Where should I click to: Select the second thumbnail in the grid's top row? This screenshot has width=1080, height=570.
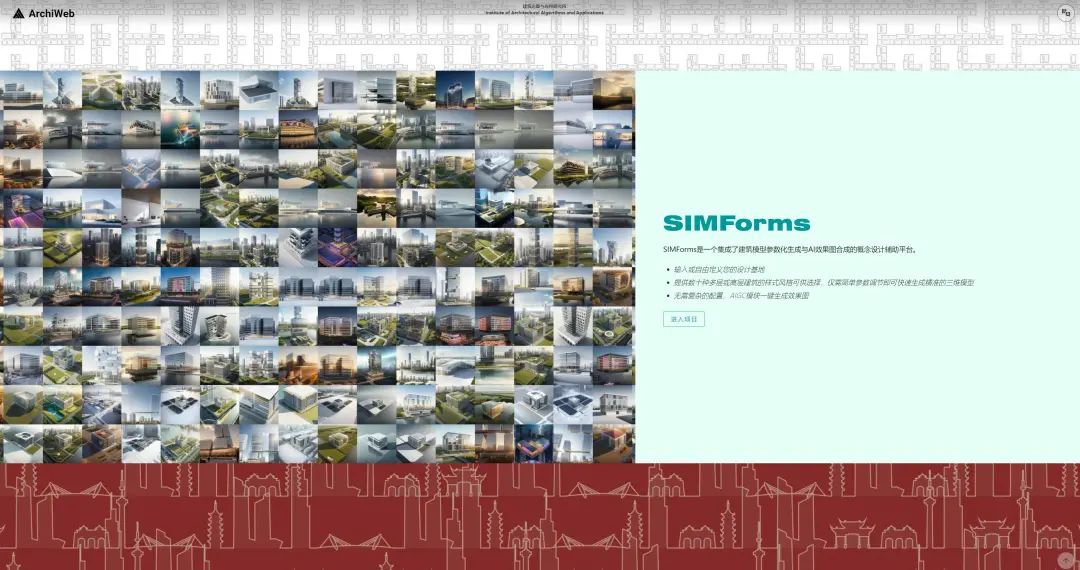point(60,89)
